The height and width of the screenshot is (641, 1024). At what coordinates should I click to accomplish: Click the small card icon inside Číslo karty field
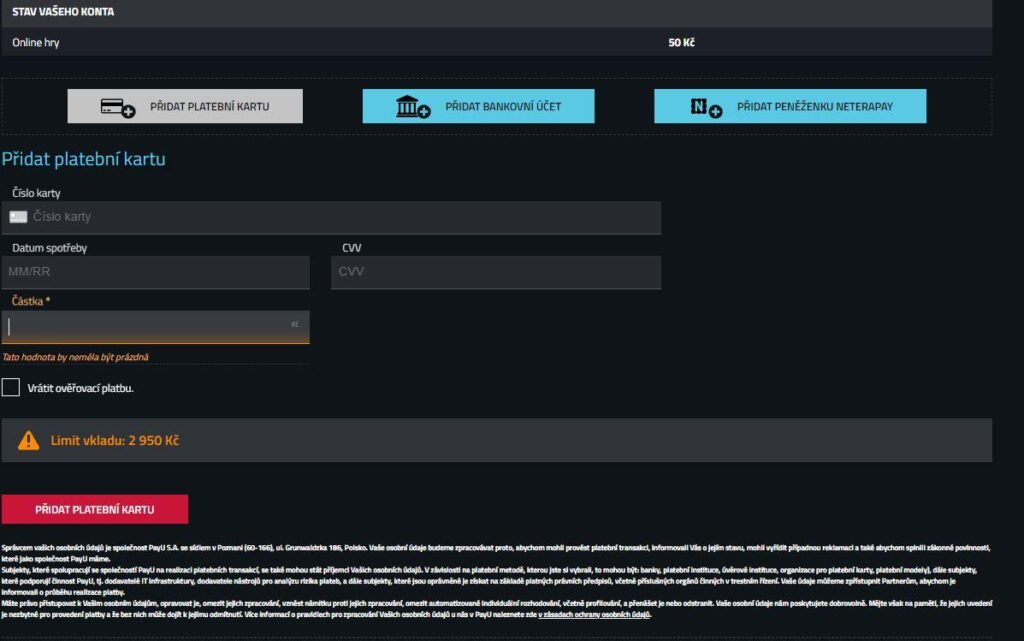point(18,217)
